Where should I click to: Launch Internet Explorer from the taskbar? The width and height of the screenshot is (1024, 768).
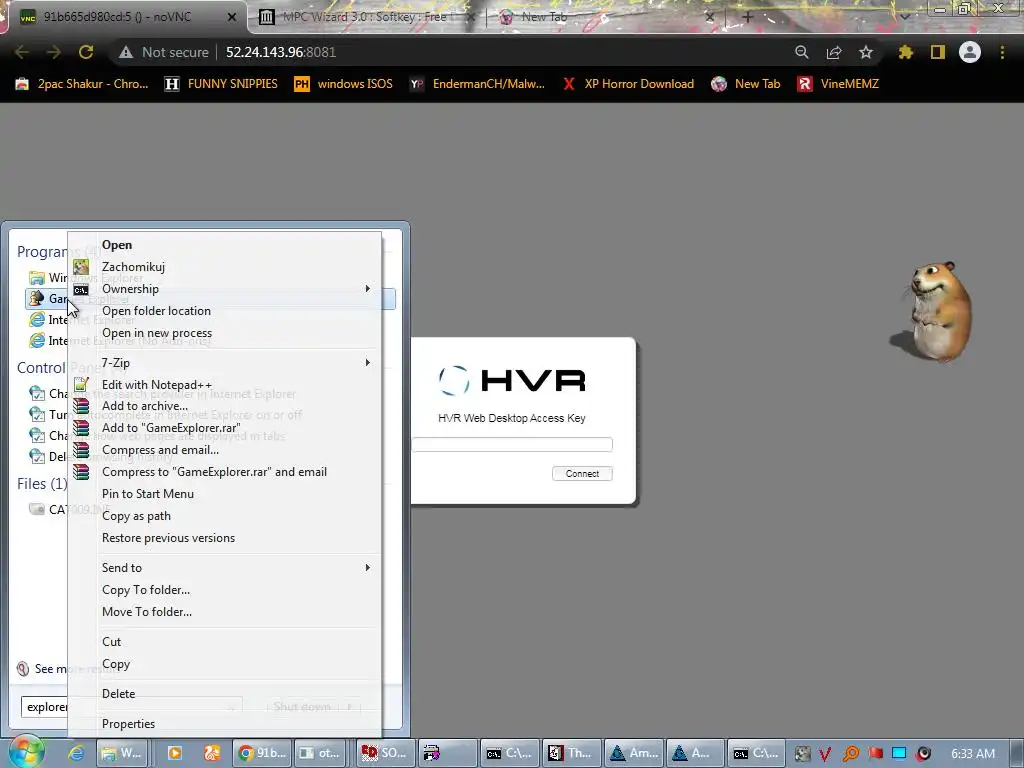[x=76, y=753]
